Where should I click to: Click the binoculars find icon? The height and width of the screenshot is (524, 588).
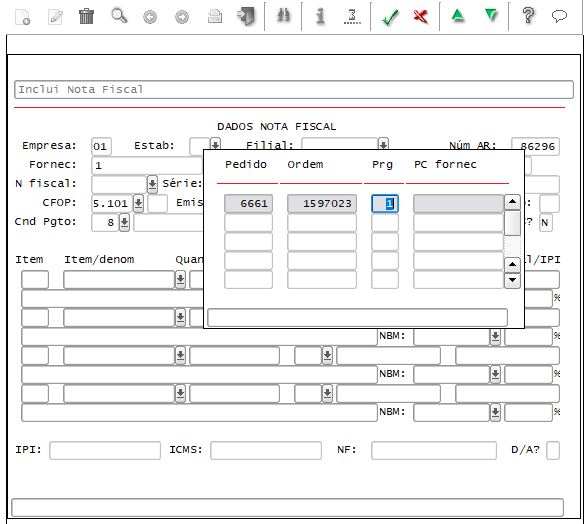pos(283,16)
